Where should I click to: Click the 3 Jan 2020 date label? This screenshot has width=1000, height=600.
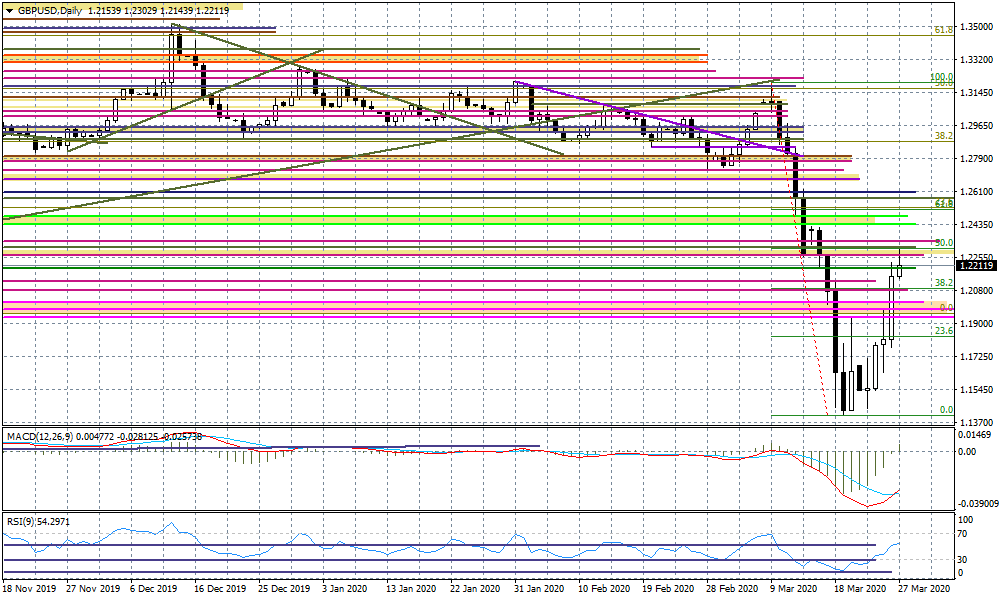tap(345, 589)
